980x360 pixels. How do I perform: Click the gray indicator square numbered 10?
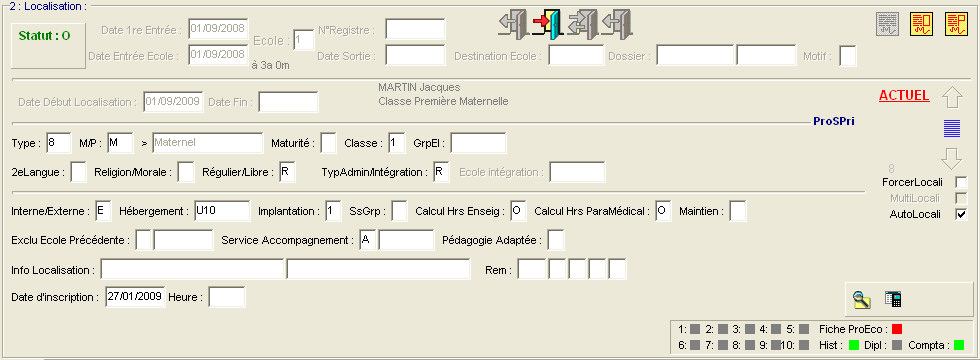(x=804, y=344)
